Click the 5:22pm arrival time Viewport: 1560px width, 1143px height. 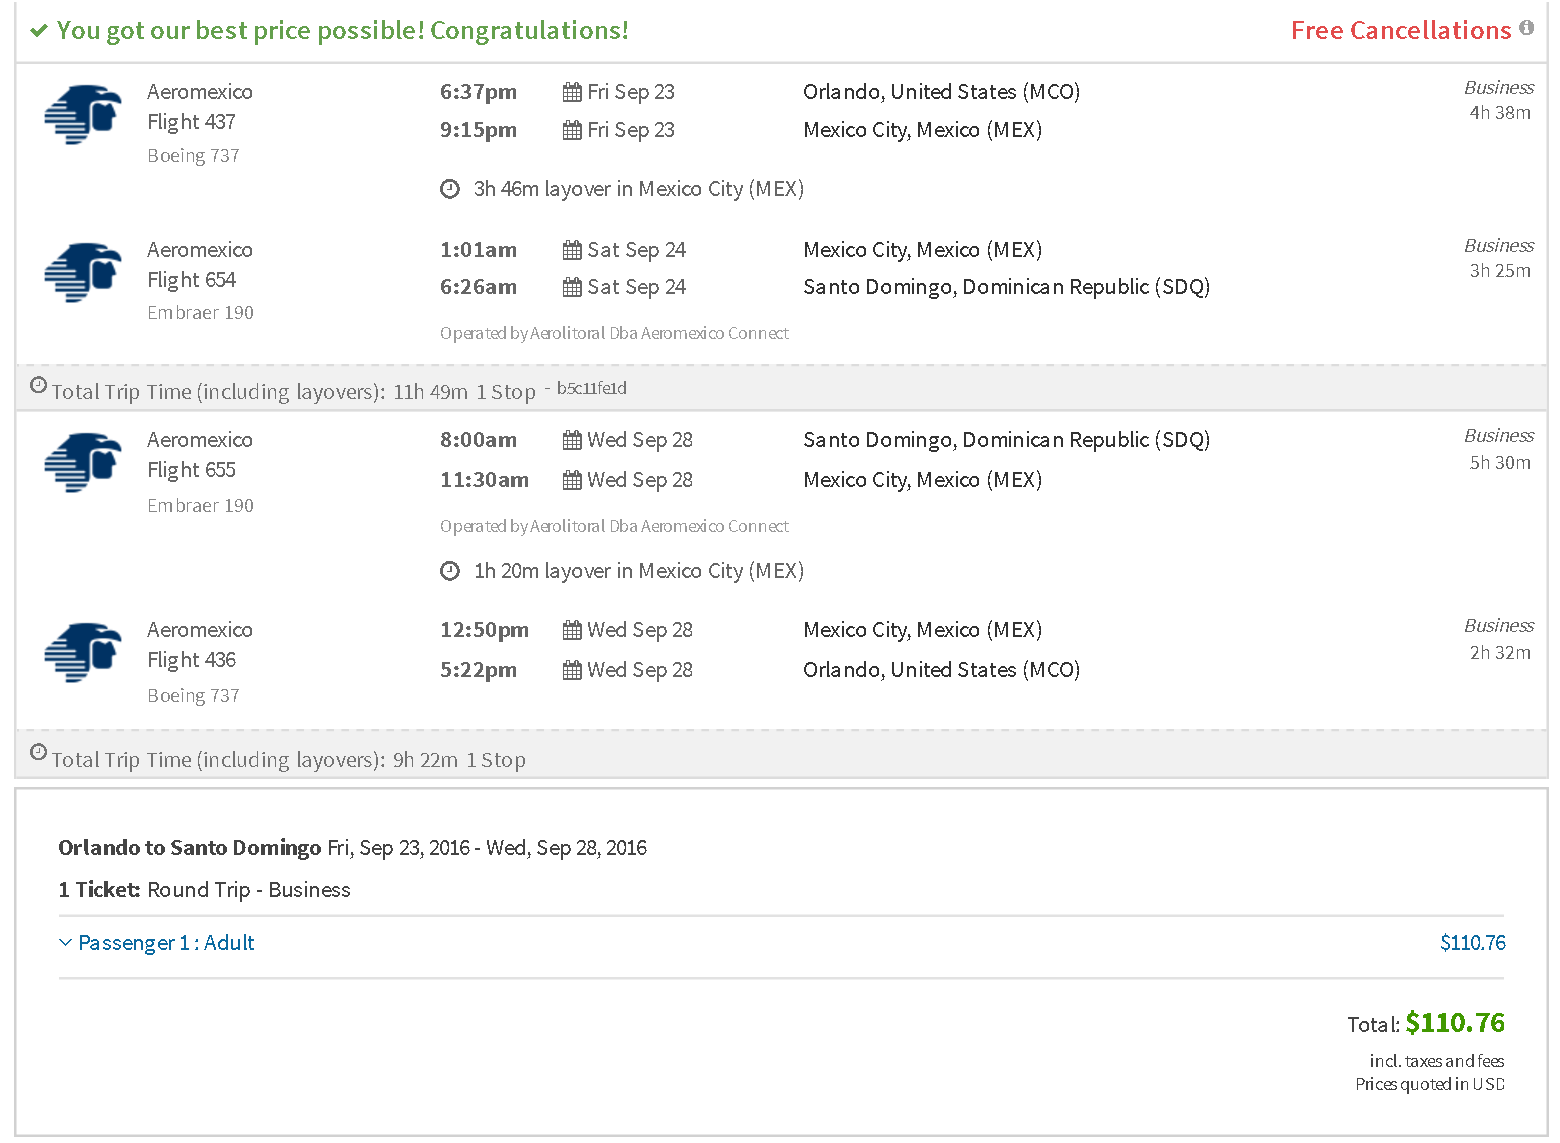(x=478, y=670)
